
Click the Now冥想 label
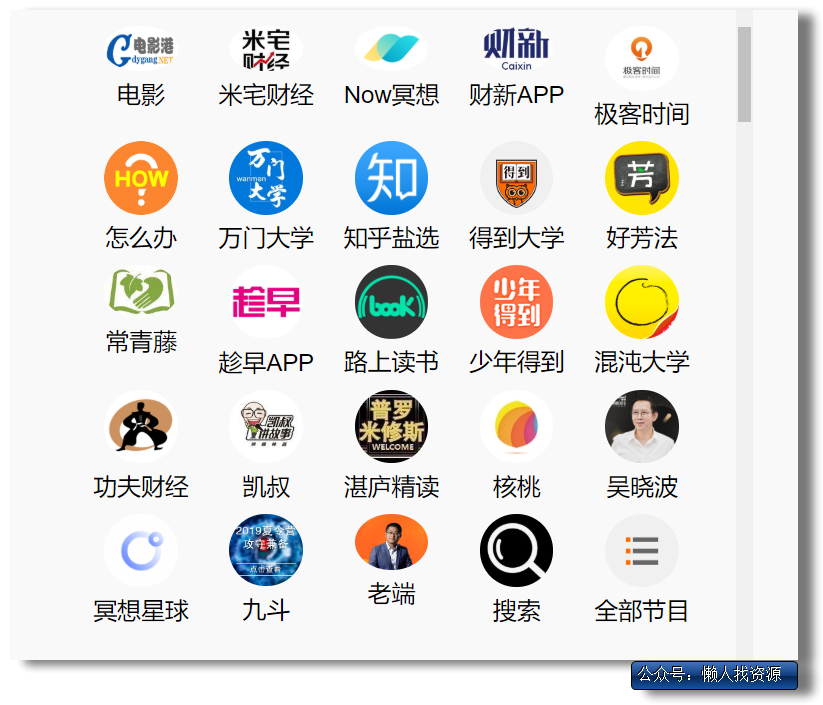391,95
